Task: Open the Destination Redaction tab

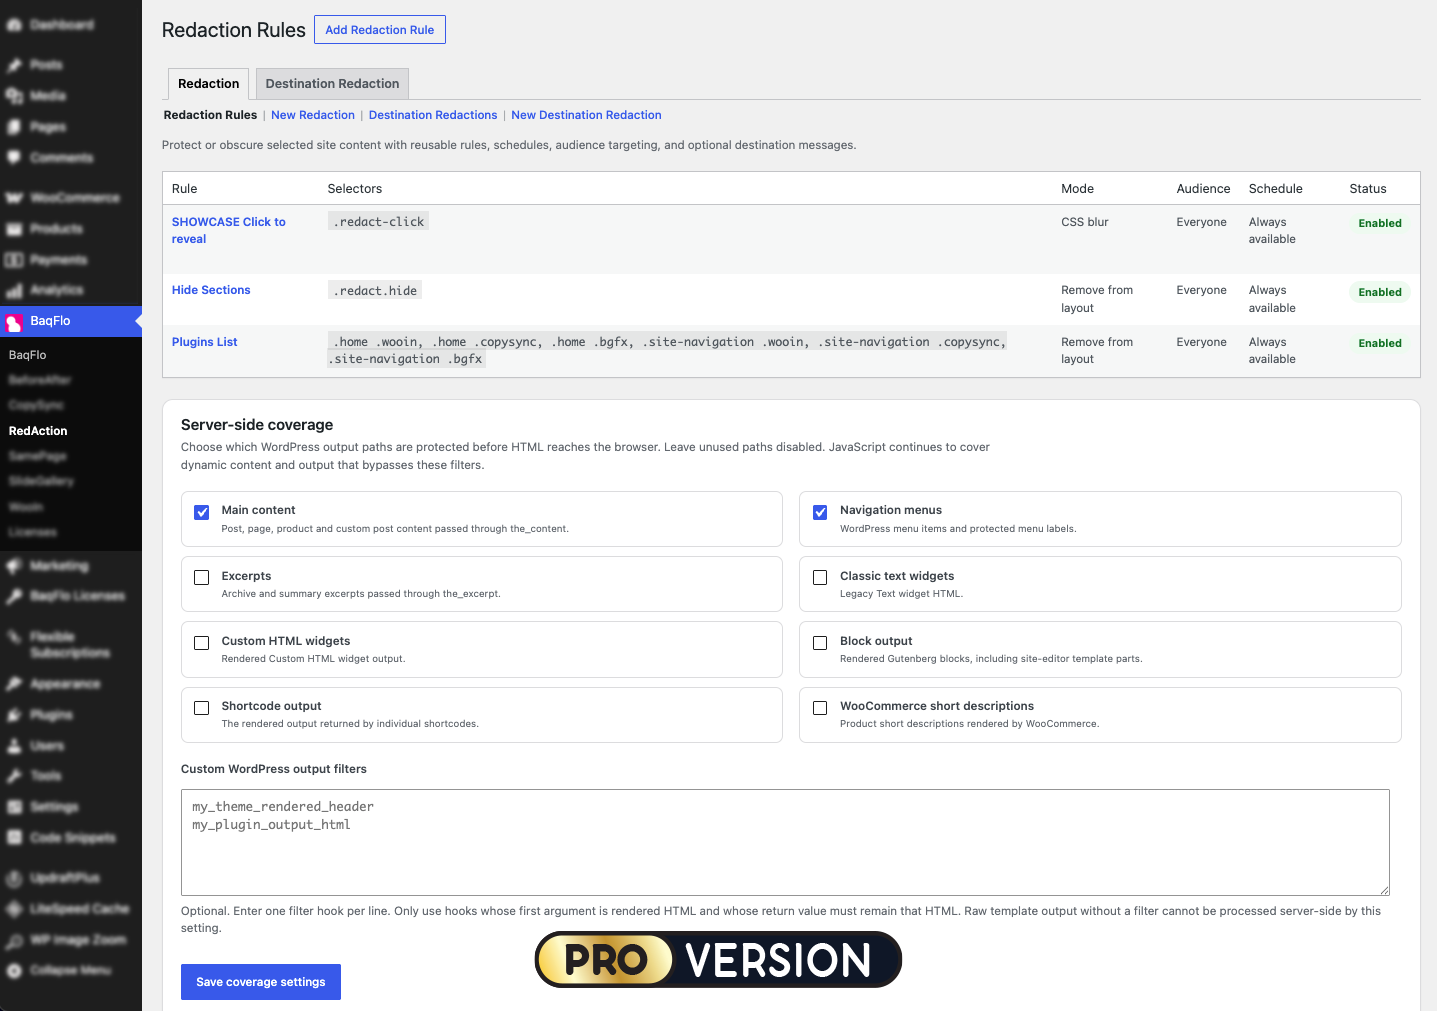Action: click(332, 84)
